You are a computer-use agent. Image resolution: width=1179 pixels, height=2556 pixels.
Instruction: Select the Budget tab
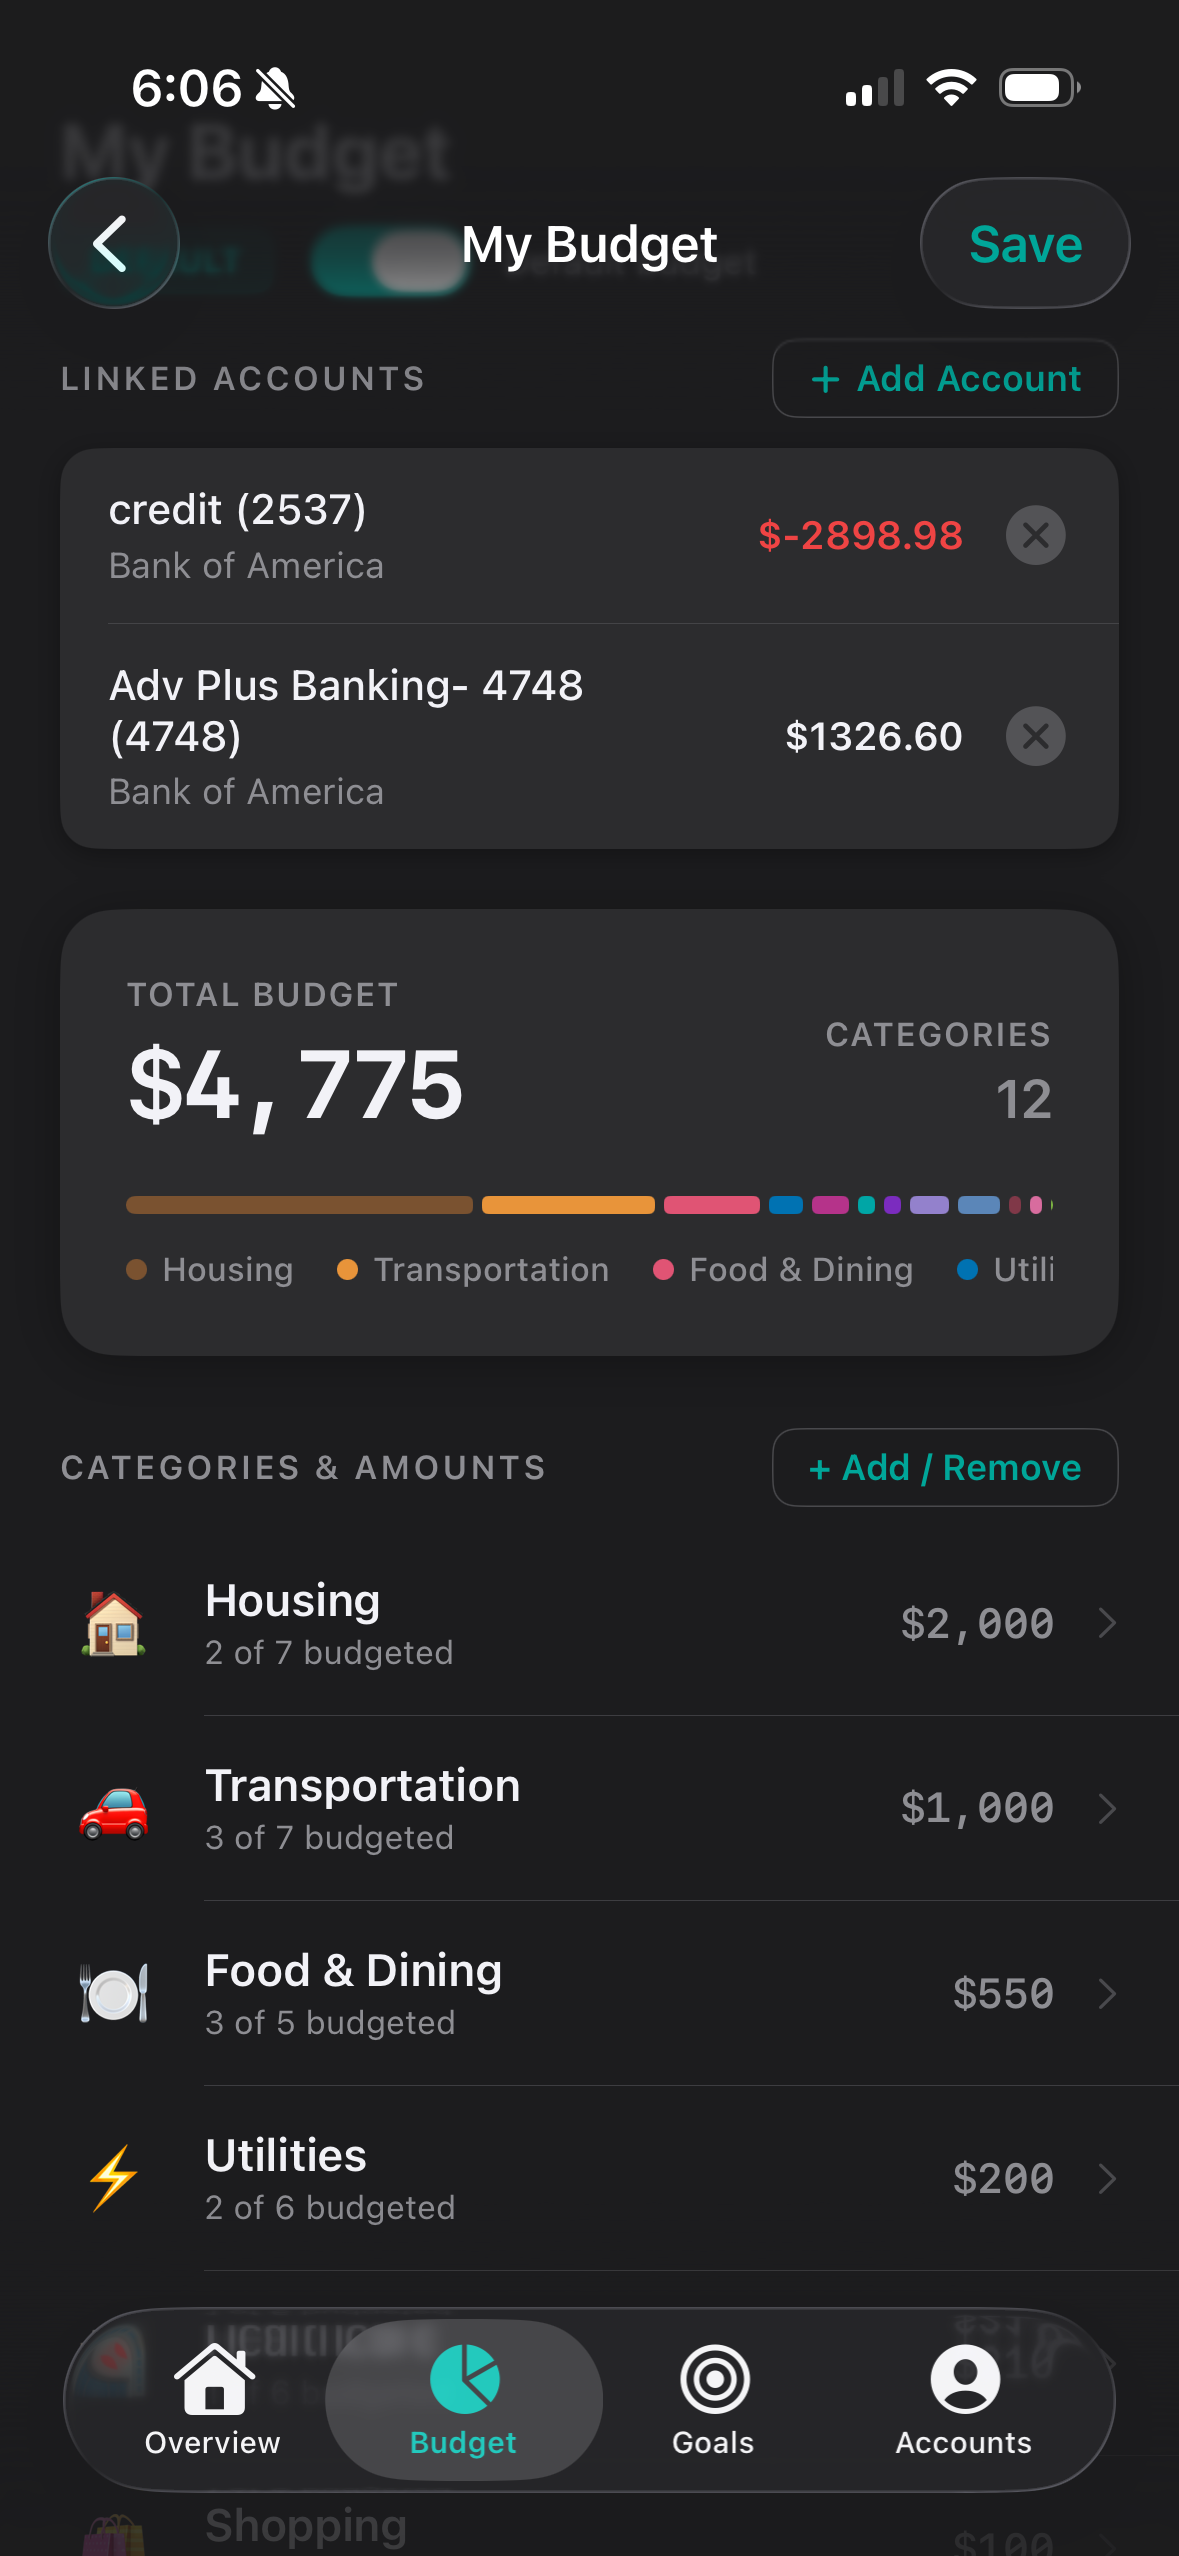[464, 2400]
